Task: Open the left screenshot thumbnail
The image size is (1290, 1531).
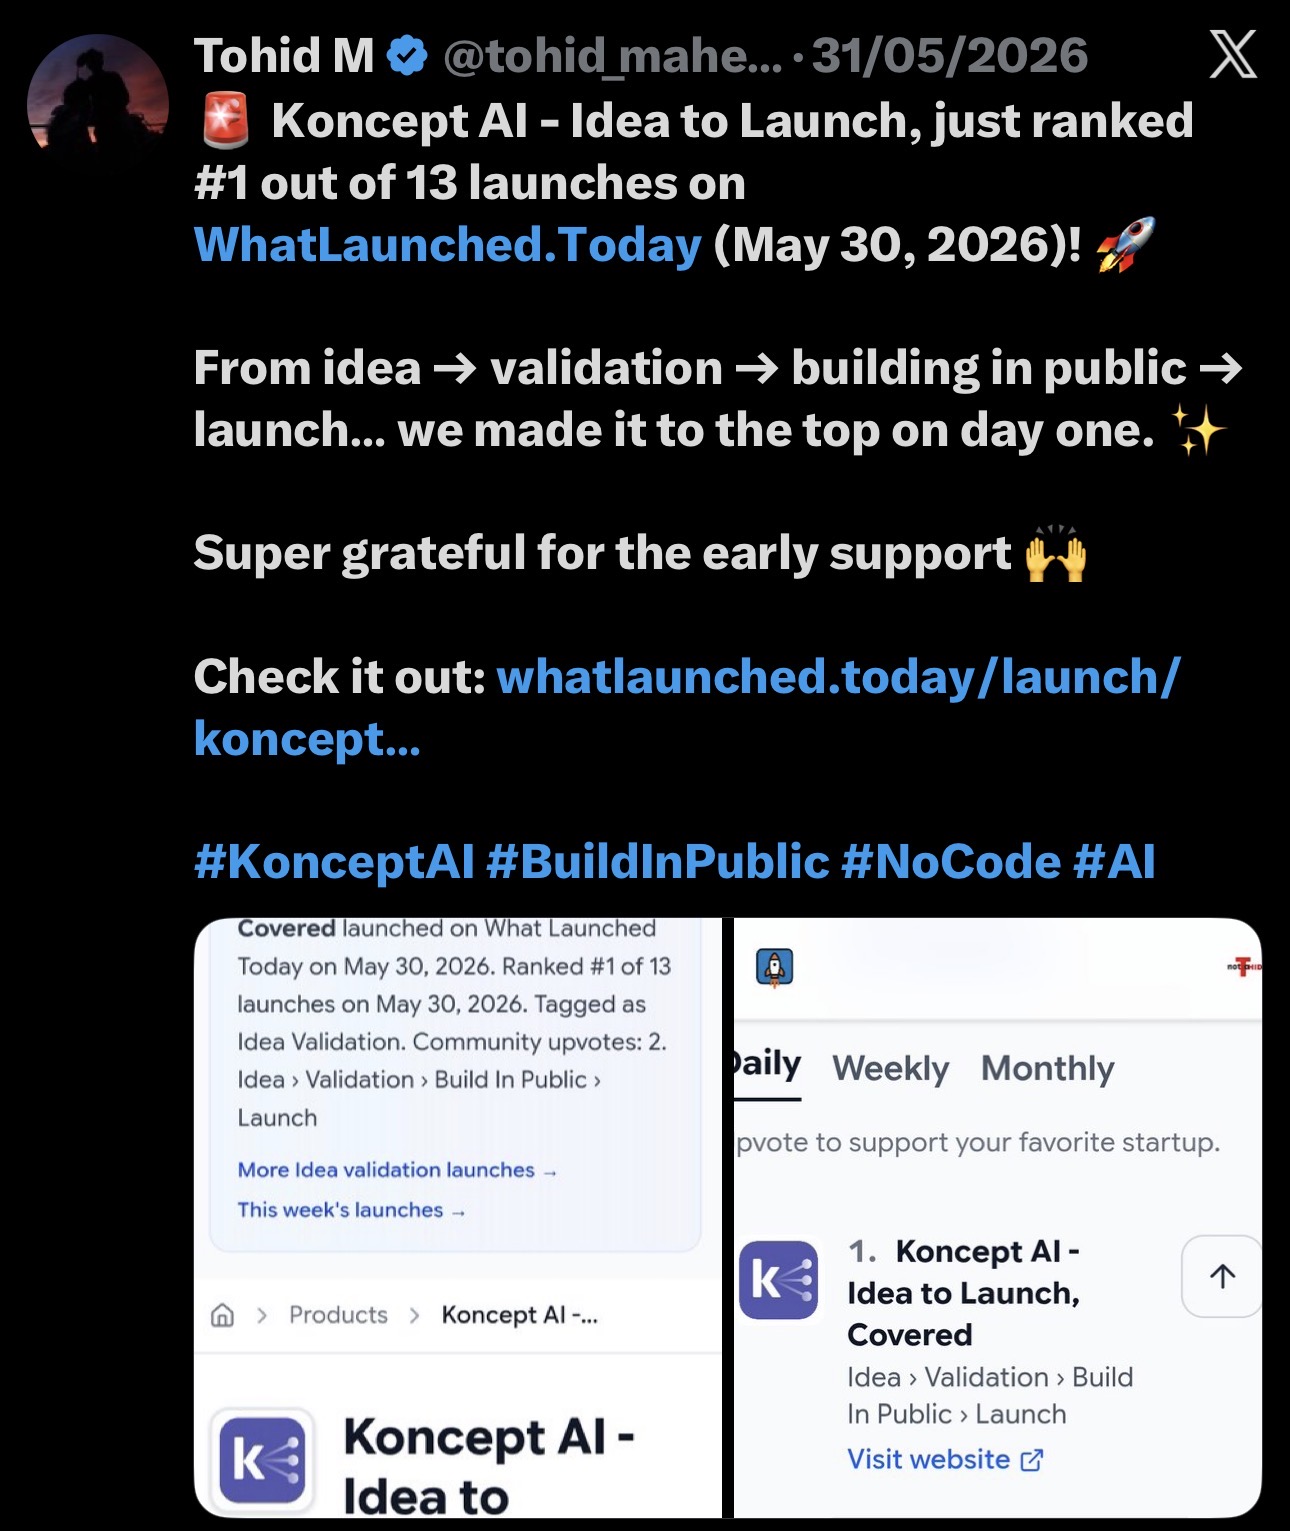Action: pos(458,1217)
